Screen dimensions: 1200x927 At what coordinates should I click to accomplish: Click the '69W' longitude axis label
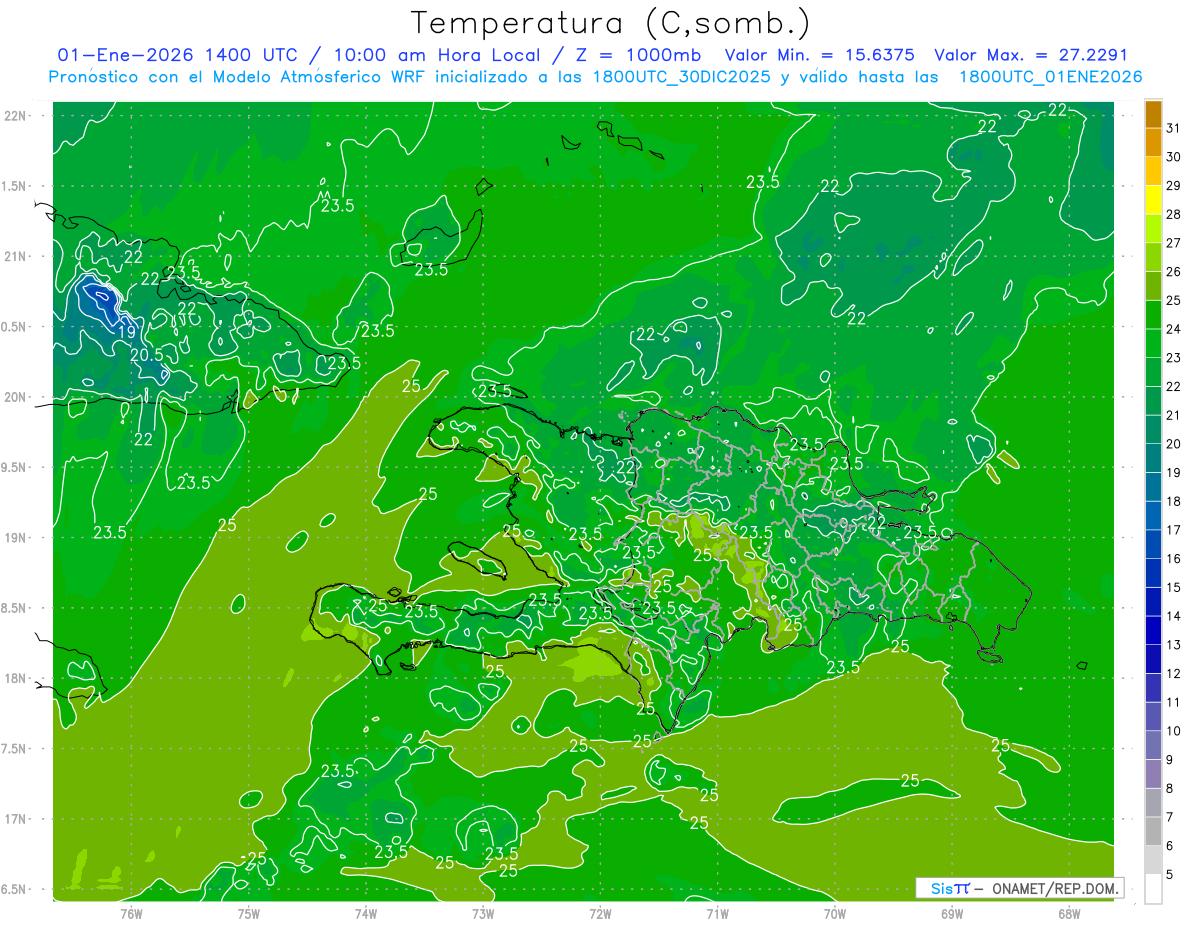point(952,914)
